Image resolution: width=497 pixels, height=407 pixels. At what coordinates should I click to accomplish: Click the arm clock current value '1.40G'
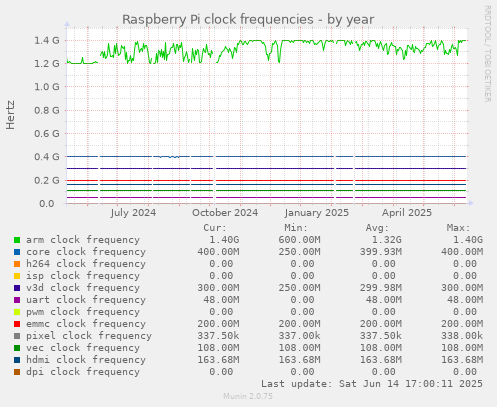[x=224, y=240]
